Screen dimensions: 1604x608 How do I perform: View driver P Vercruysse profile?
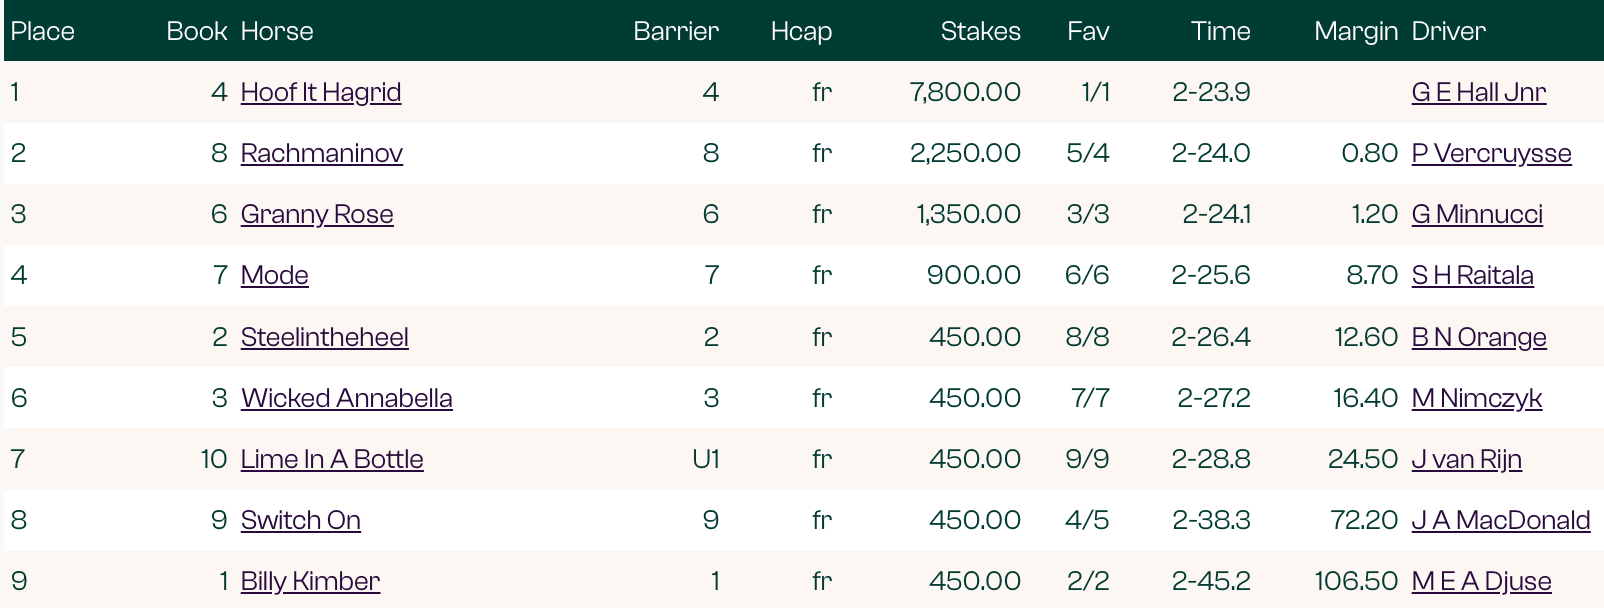click(1491, 153)
